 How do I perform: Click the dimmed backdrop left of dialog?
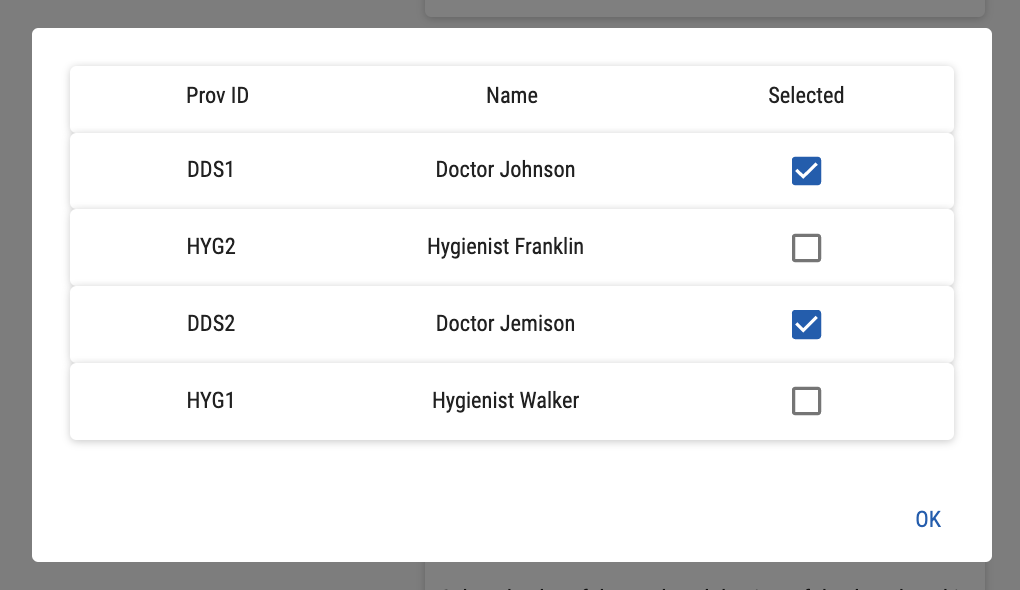15,300
